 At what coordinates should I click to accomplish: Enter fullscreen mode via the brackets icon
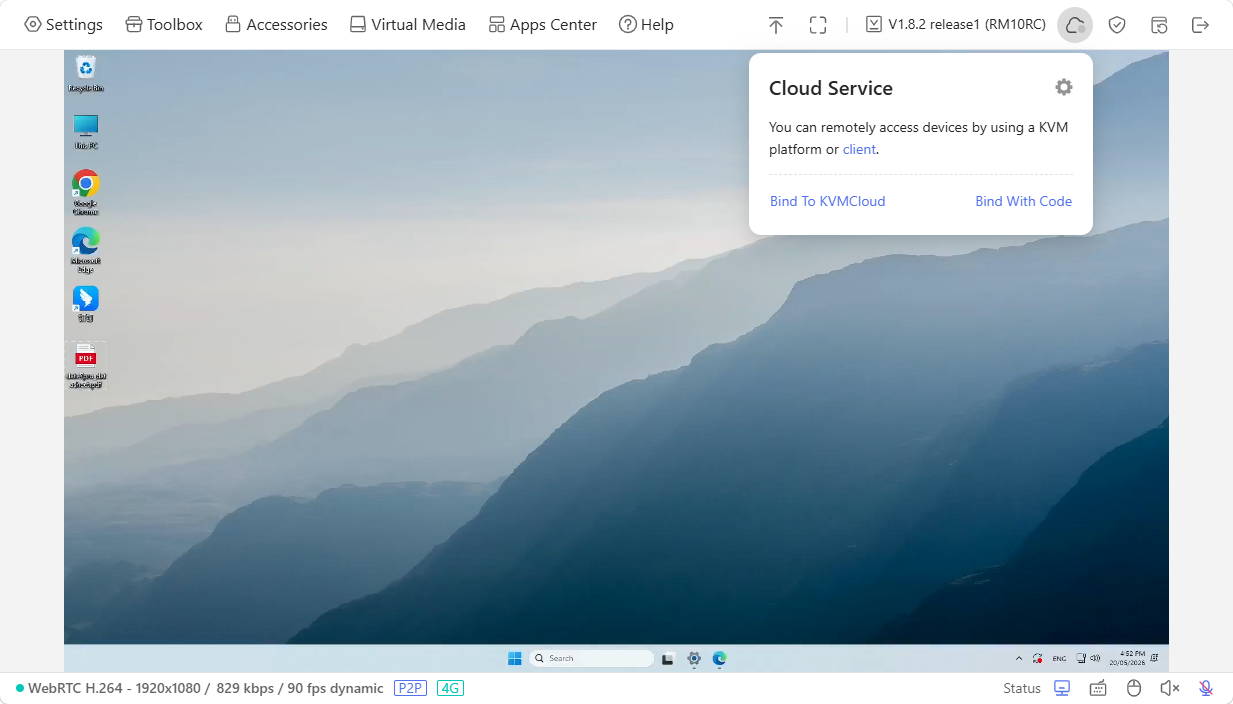pos(818,25)
